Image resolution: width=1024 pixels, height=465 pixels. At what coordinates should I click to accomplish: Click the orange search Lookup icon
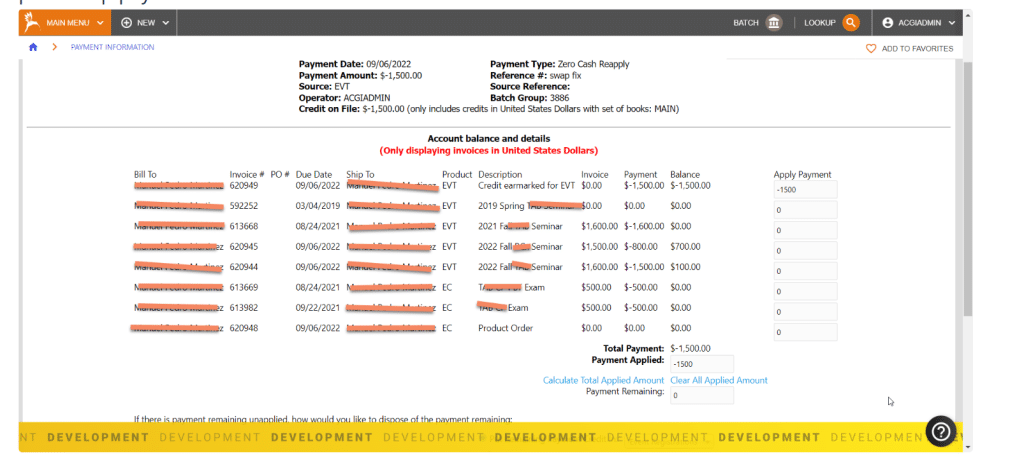coord(850,23)
